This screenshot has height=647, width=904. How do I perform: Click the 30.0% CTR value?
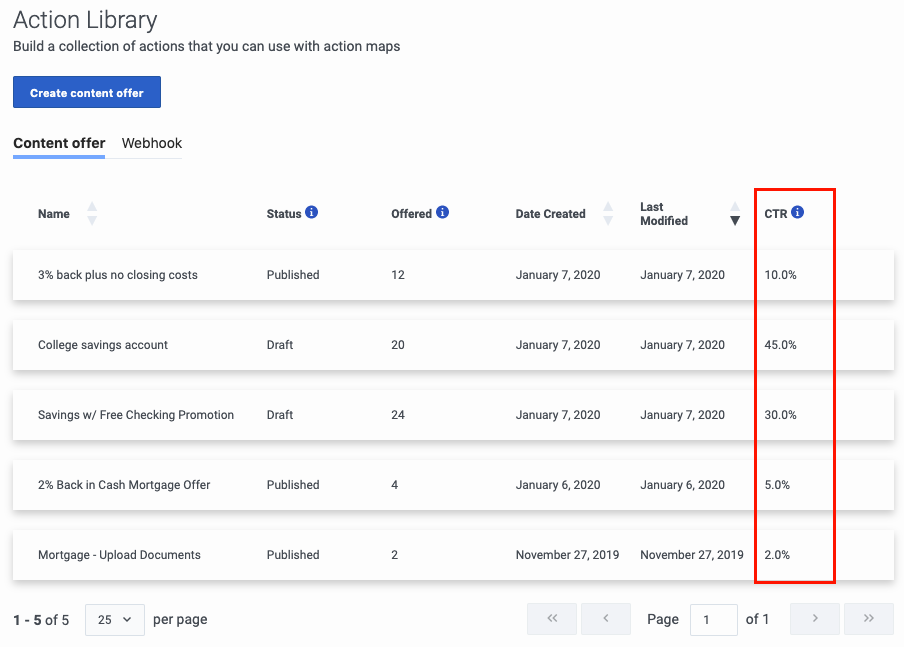781,415
